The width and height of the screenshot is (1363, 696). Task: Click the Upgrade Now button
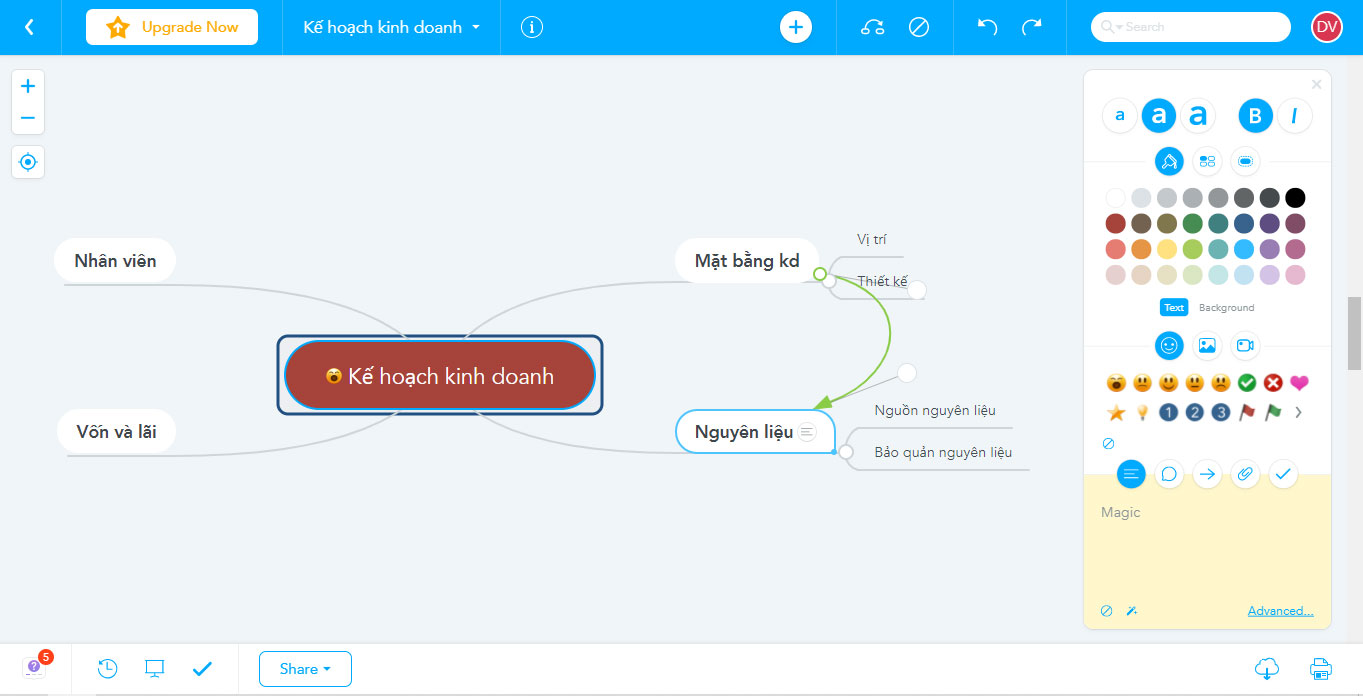[172, 27]
